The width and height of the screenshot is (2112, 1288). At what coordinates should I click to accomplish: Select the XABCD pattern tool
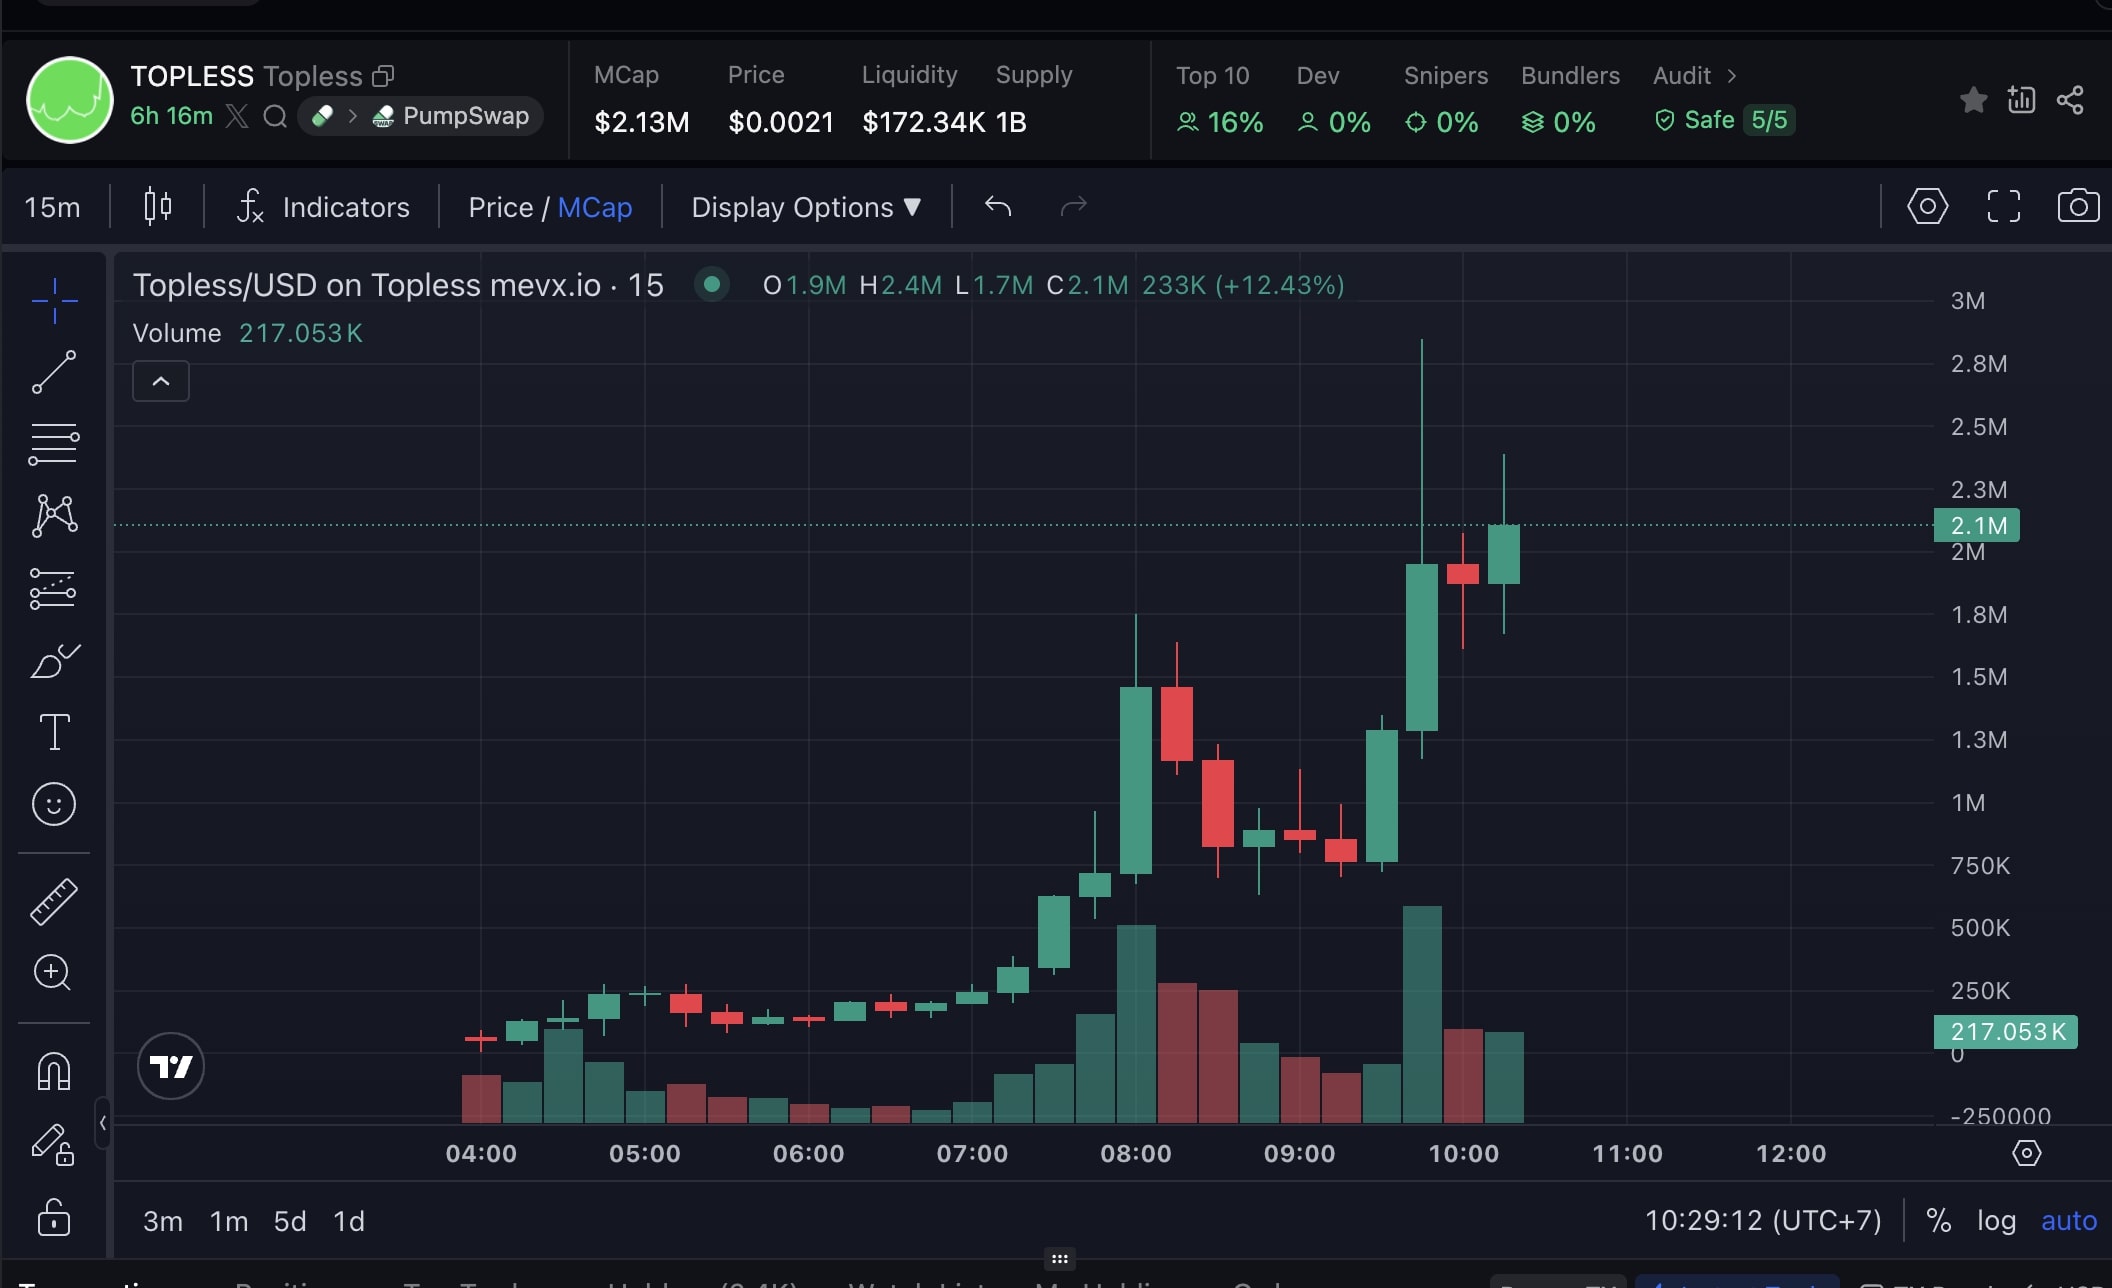(x=54, y=516)
